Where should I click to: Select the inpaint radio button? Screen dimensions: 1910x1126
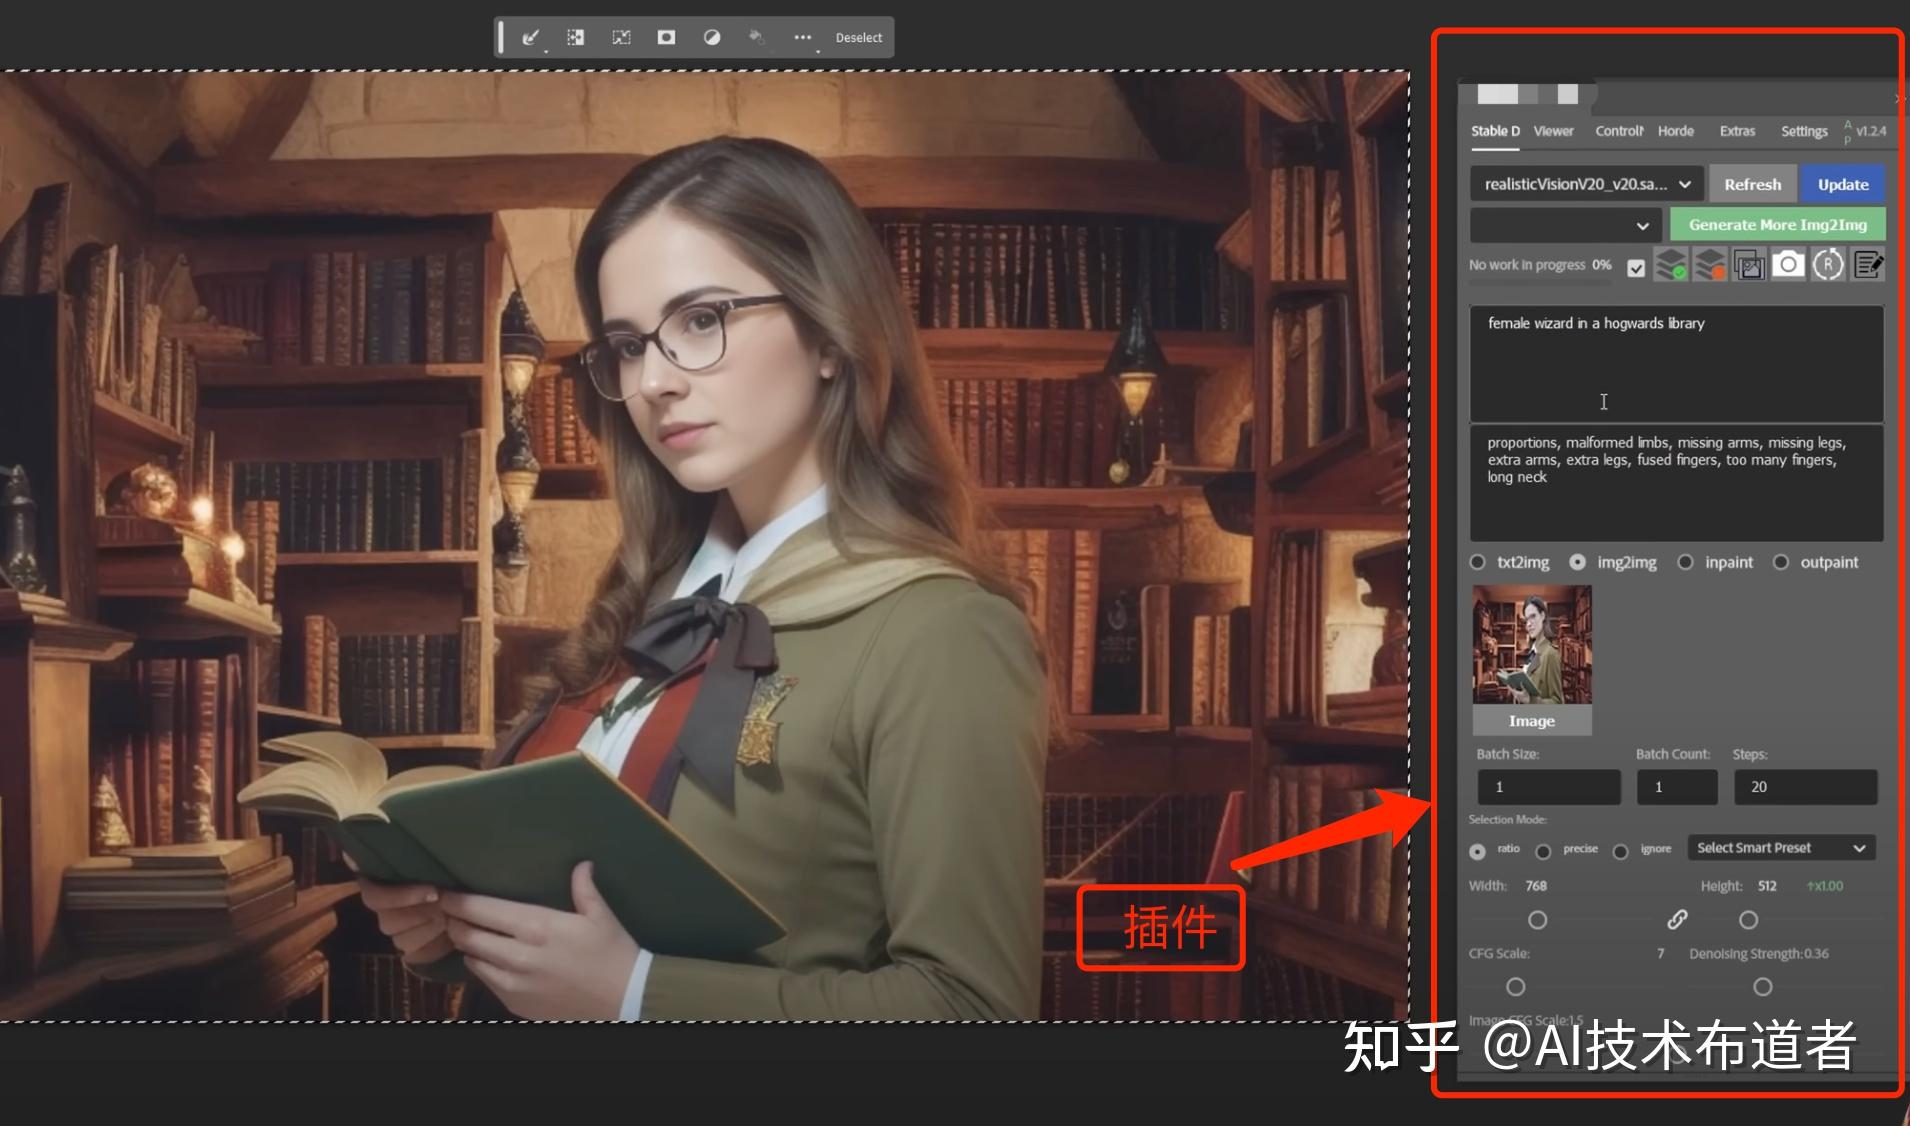pyautogui.click(x=1687, y=562)
